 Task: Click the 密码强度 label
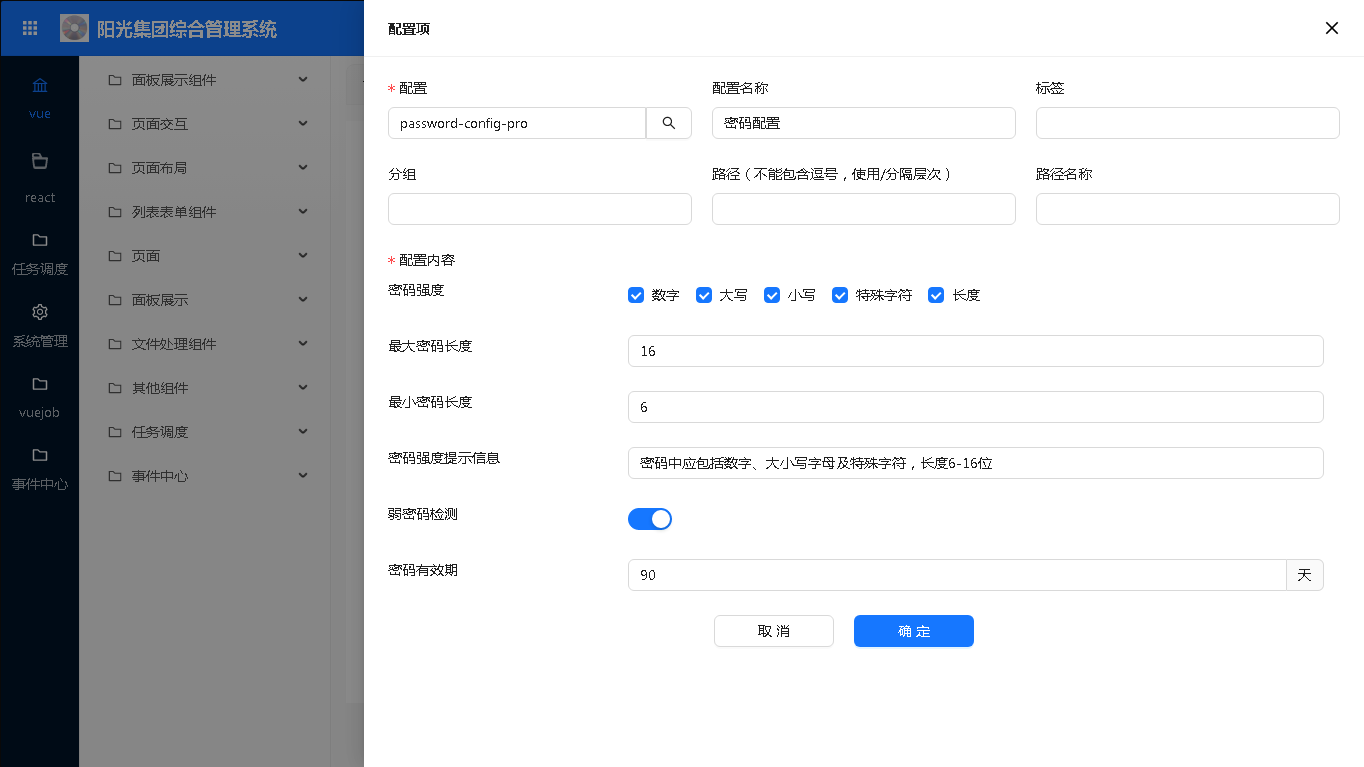click(x=416, y=290)
